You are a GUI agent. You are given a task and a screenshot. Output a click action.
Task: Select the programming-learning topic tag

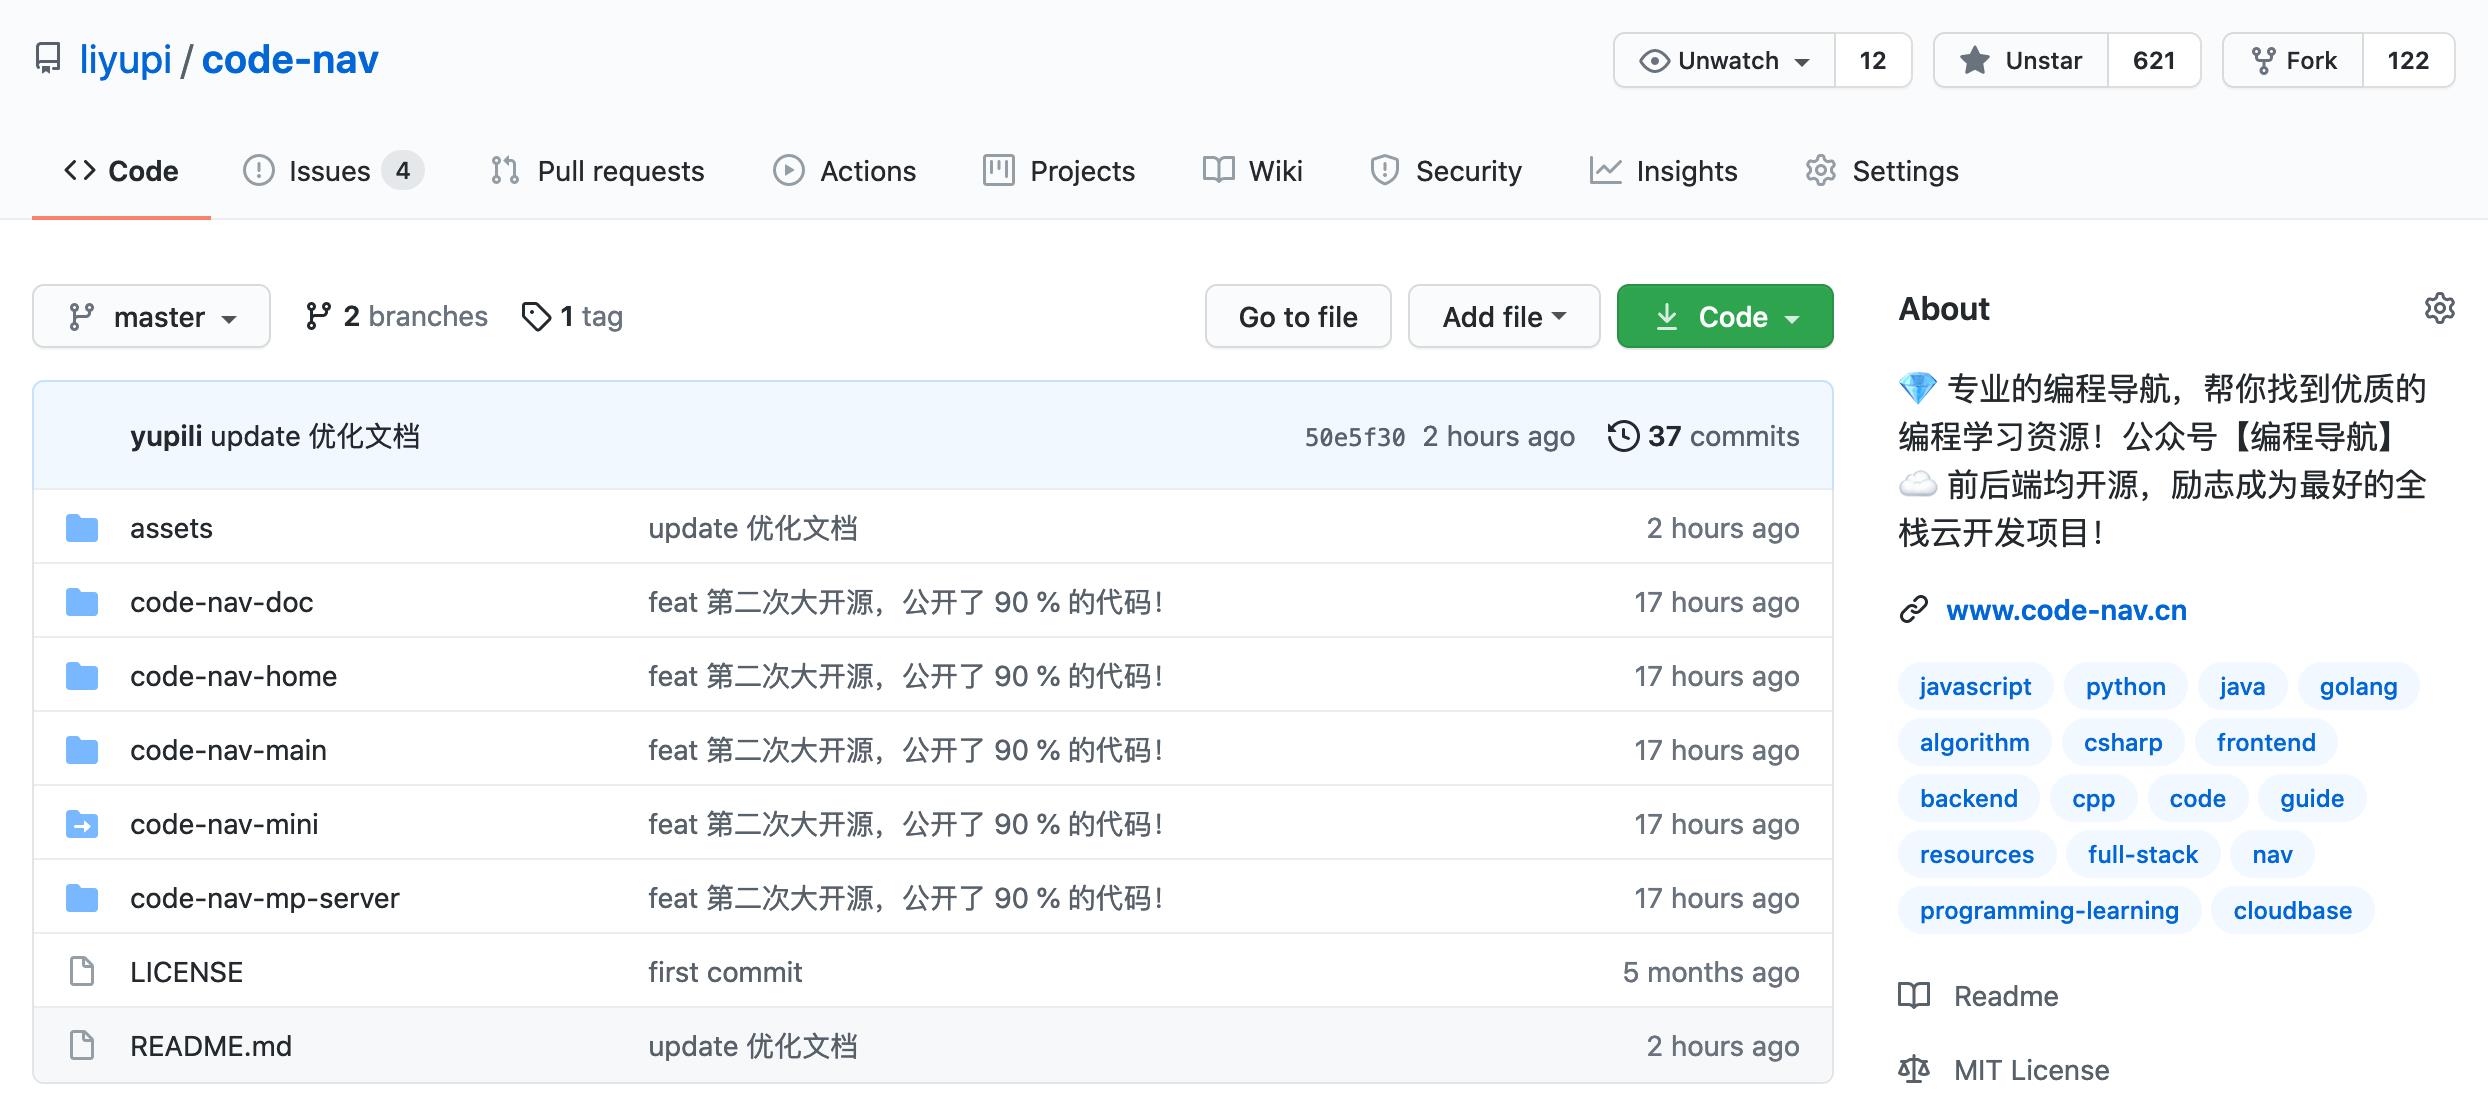[x=2049, y=910]
